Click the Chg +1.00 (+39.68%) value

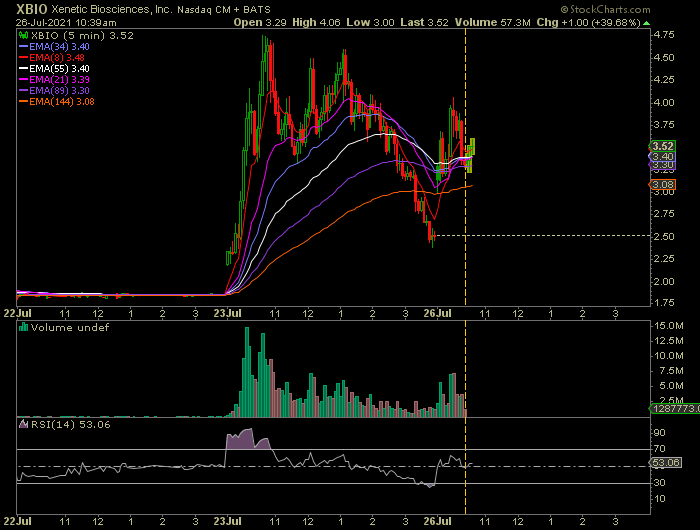(x=588, y=22)
